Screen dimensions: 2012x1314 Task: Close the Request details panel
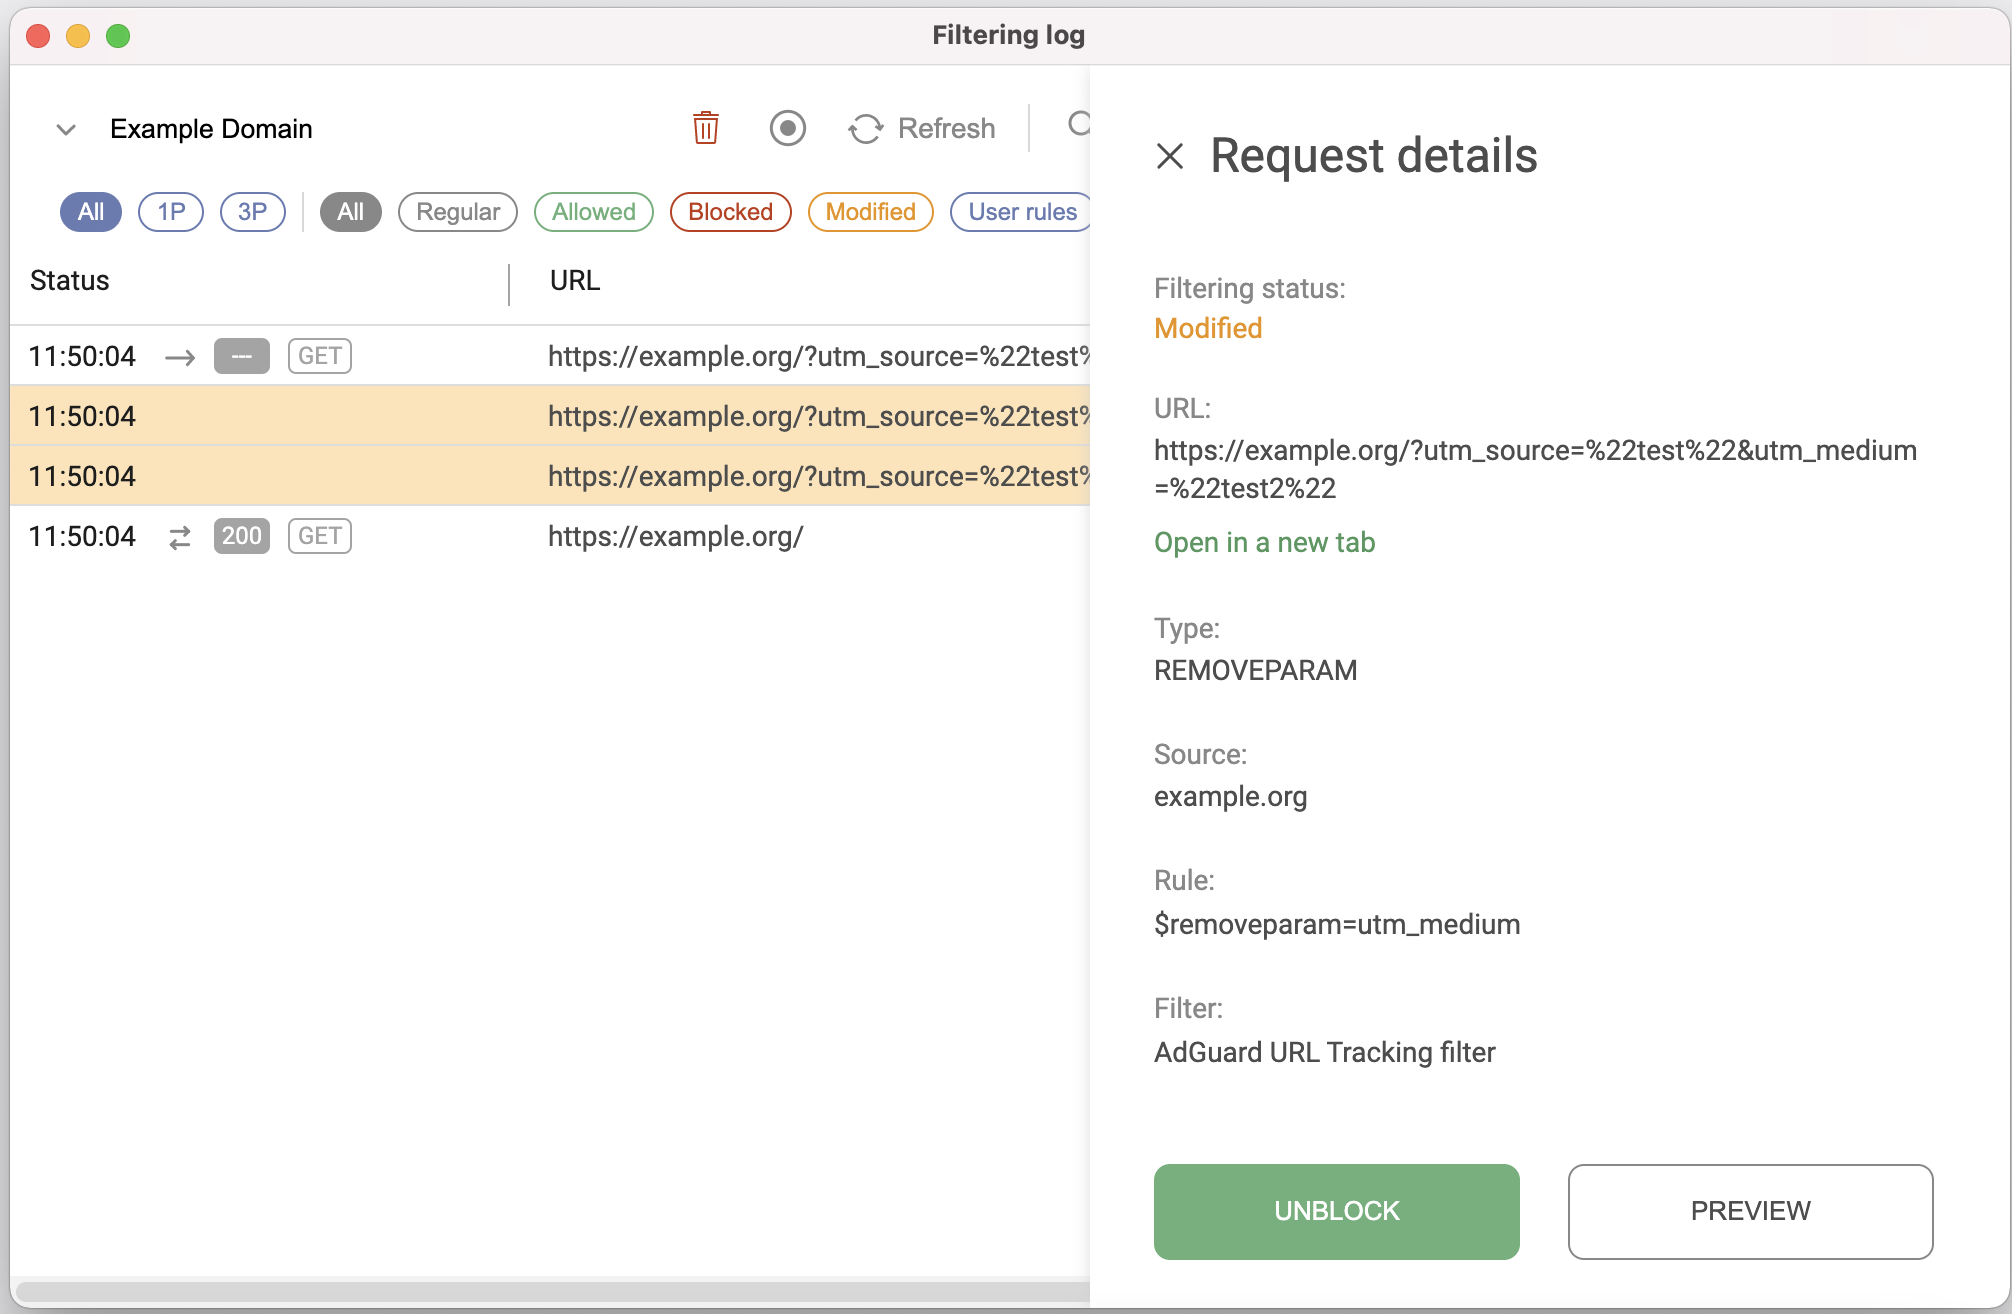tap(1172, 157)
